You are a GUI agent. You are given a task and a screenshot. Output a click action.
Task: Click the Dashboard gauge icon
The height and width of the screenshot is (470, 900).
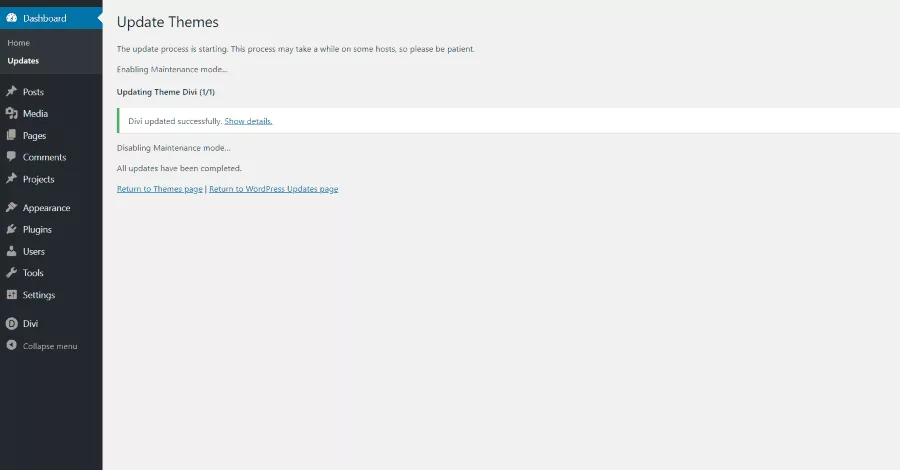11,18
